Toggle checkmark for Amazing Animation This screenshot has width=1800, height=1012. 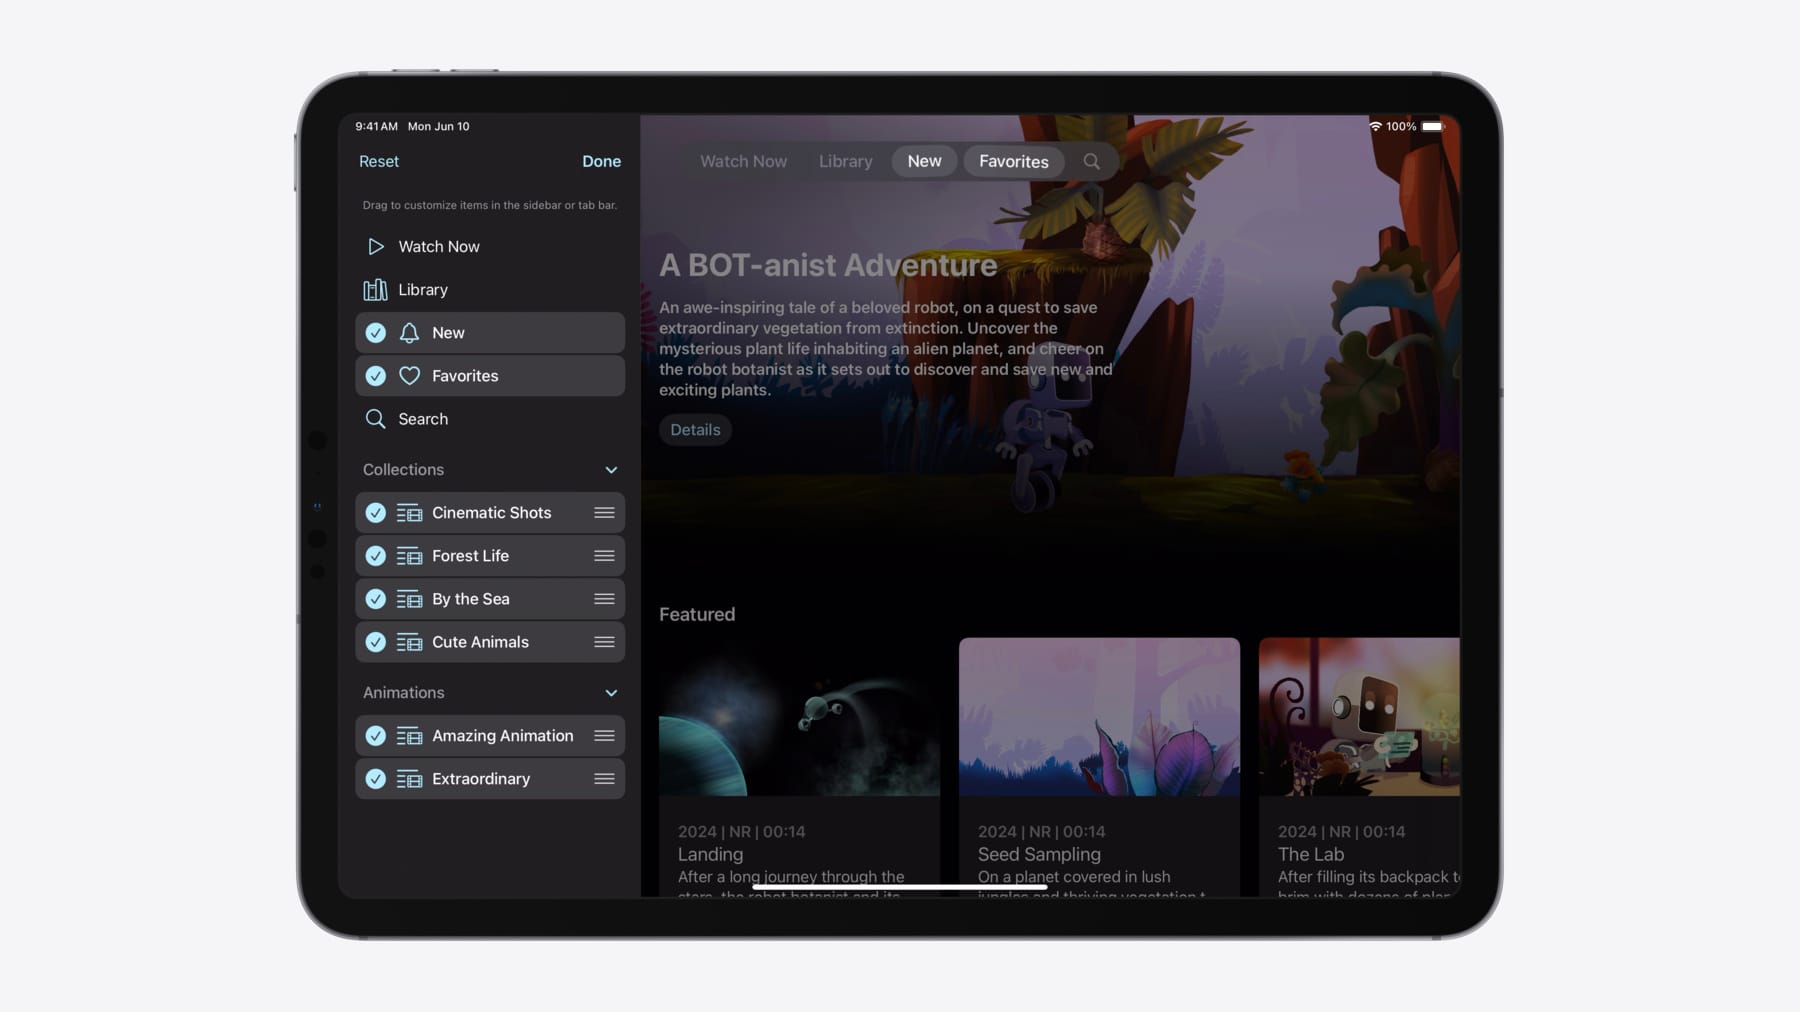tap(375, 736)
